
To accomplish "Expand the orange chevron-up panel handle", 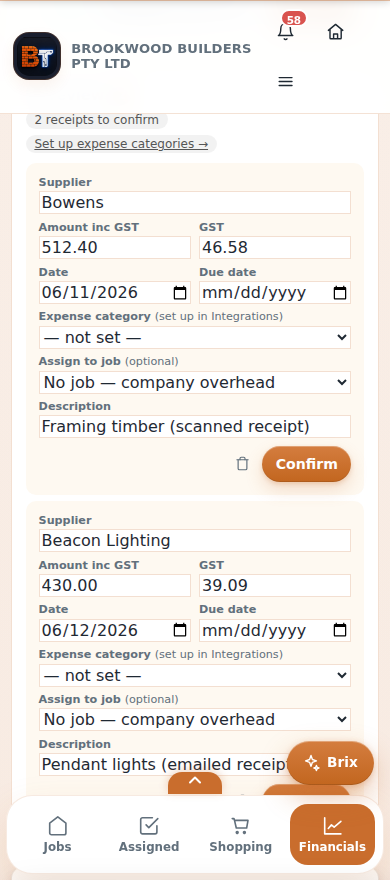I will [195, 782].
